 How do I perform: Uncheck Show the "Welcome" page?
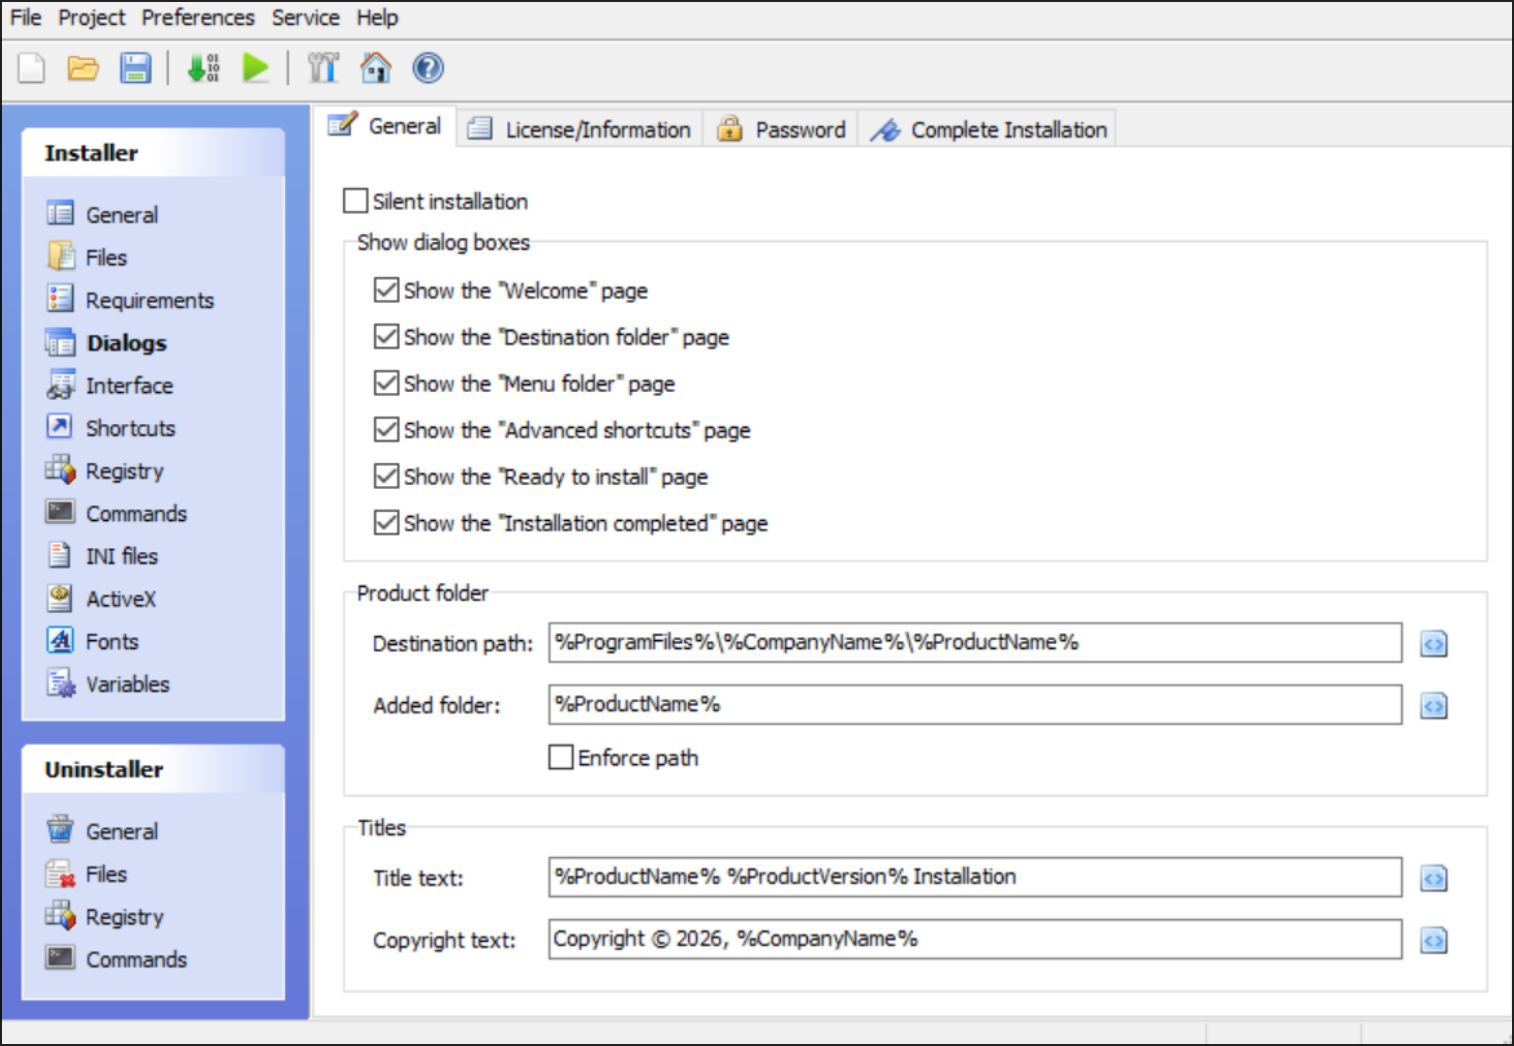(386, 290)
